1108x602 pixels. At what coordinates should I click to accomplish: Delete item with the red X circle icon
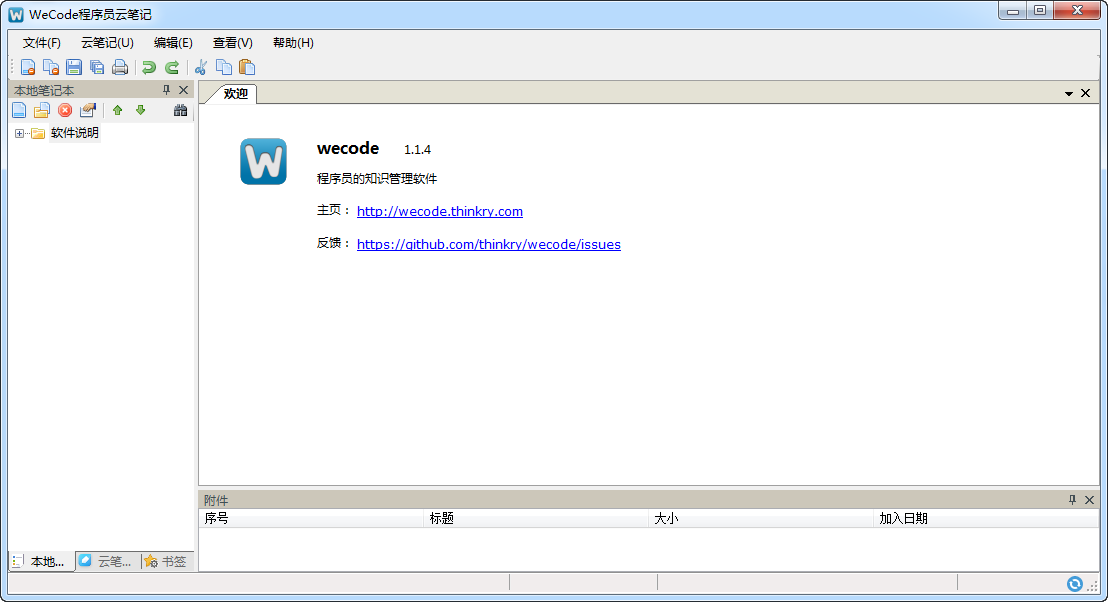[65, 110]
